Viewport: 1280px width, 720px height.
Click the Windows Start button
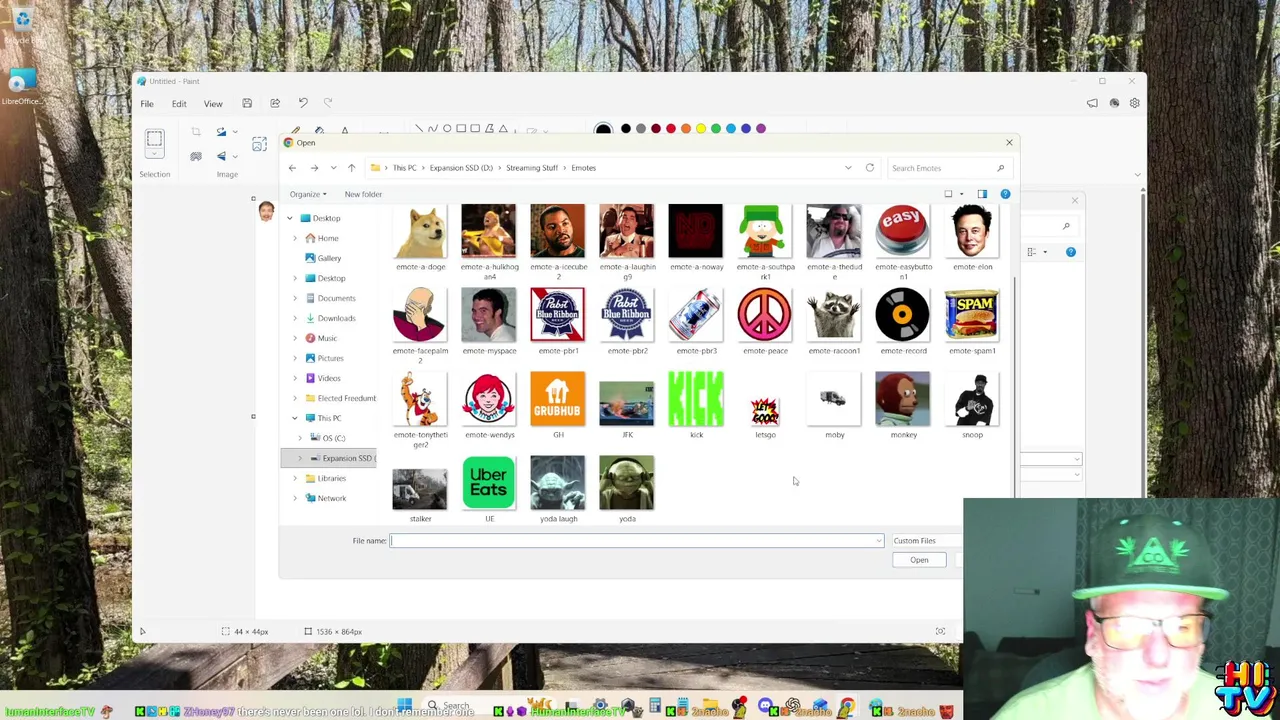tap(404, 706)
